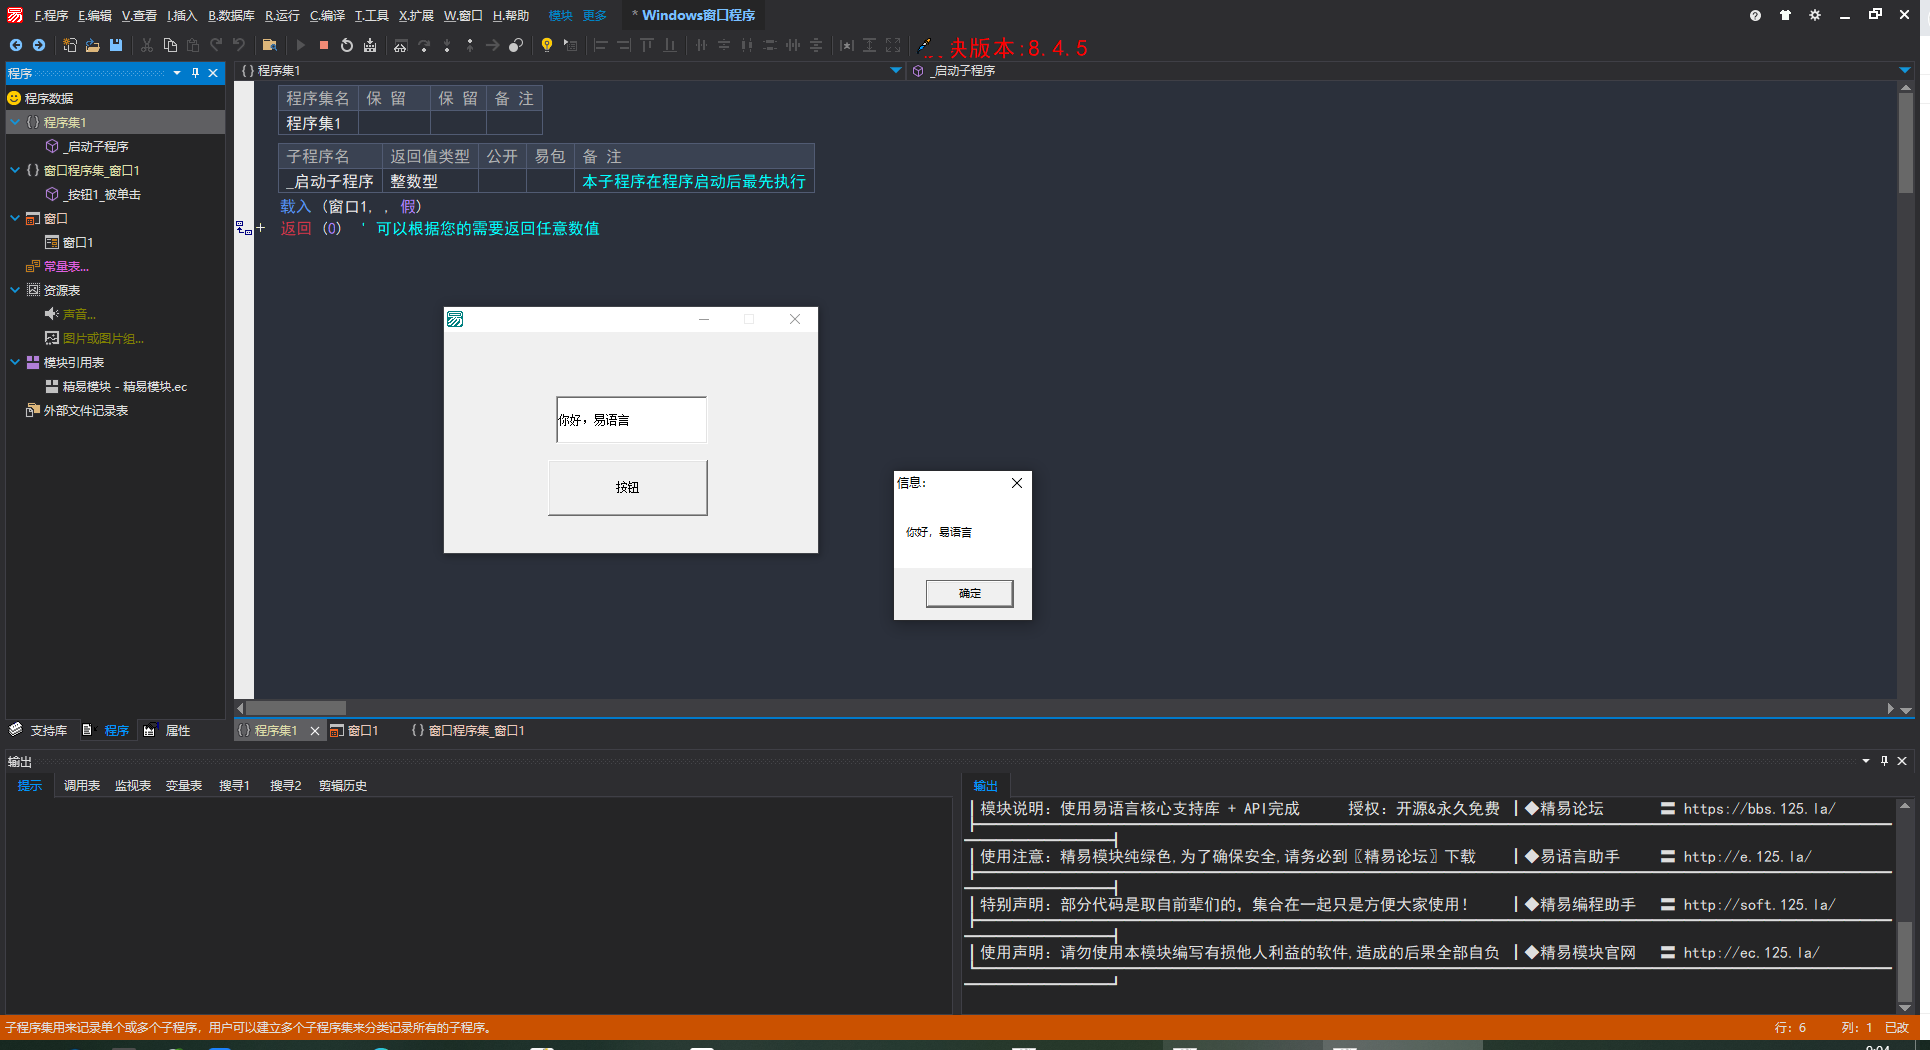Close the 程序 side panel
The image size is (1930, 1050).
coord(213,73)
